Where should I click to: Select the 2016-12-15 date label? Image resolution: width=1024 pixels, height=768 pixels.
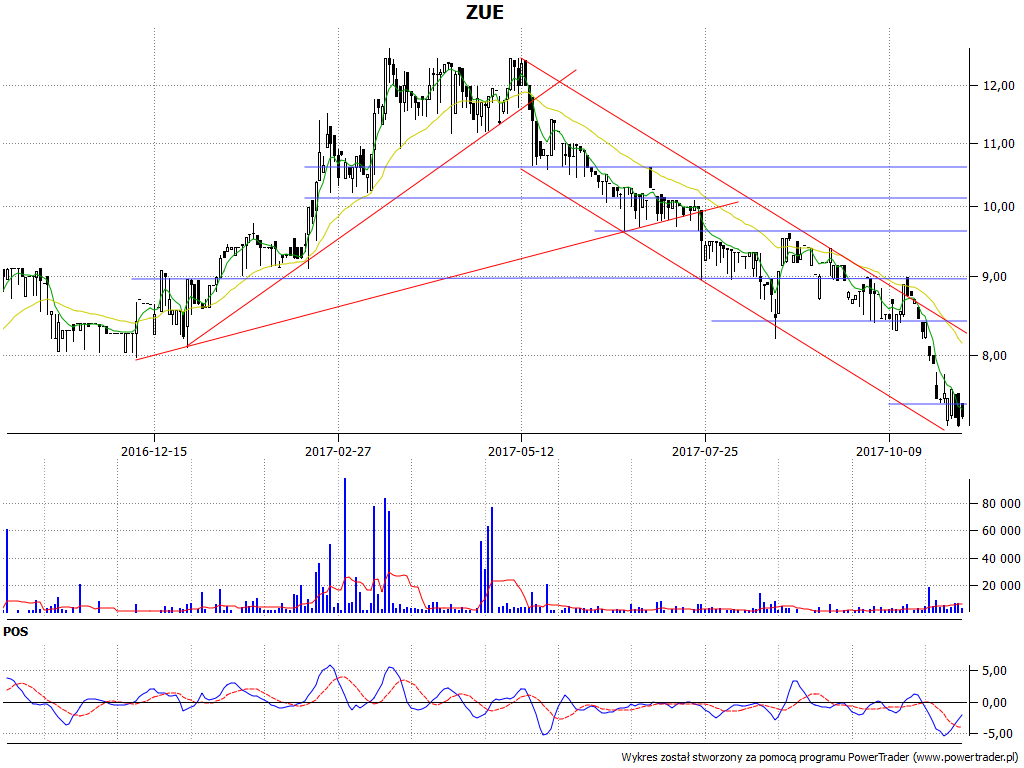[154, 451]
